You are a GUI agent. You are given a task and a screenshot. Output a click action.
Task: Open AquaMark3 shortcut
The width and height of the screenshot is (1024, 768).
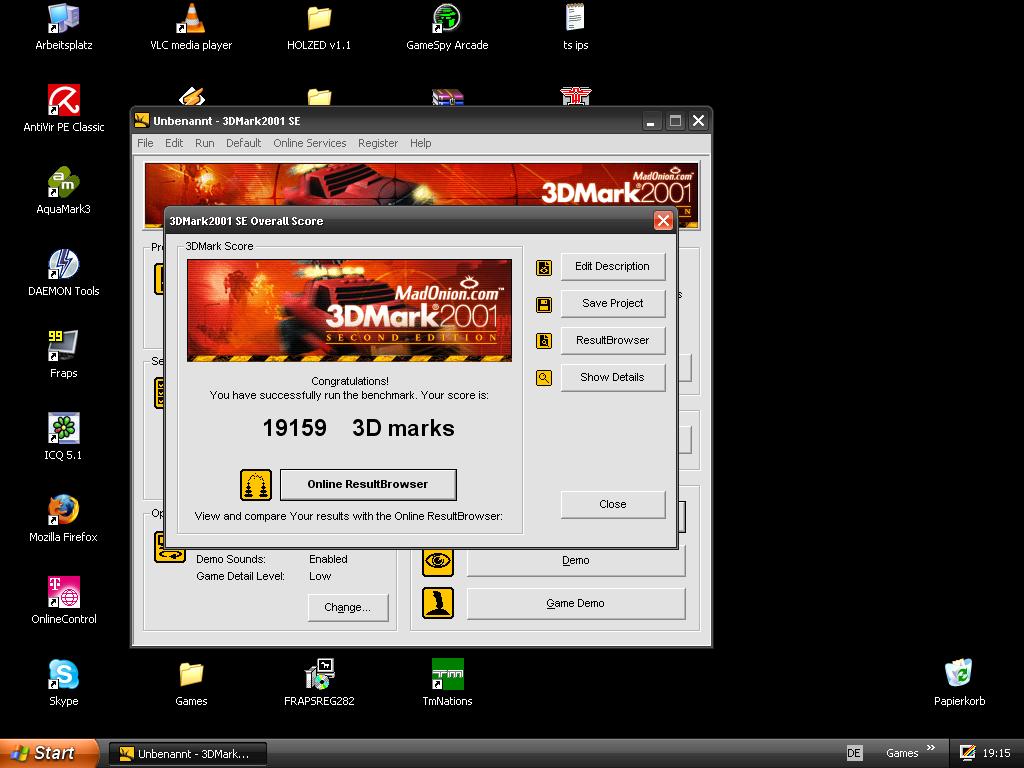click(x=63, y=191)
